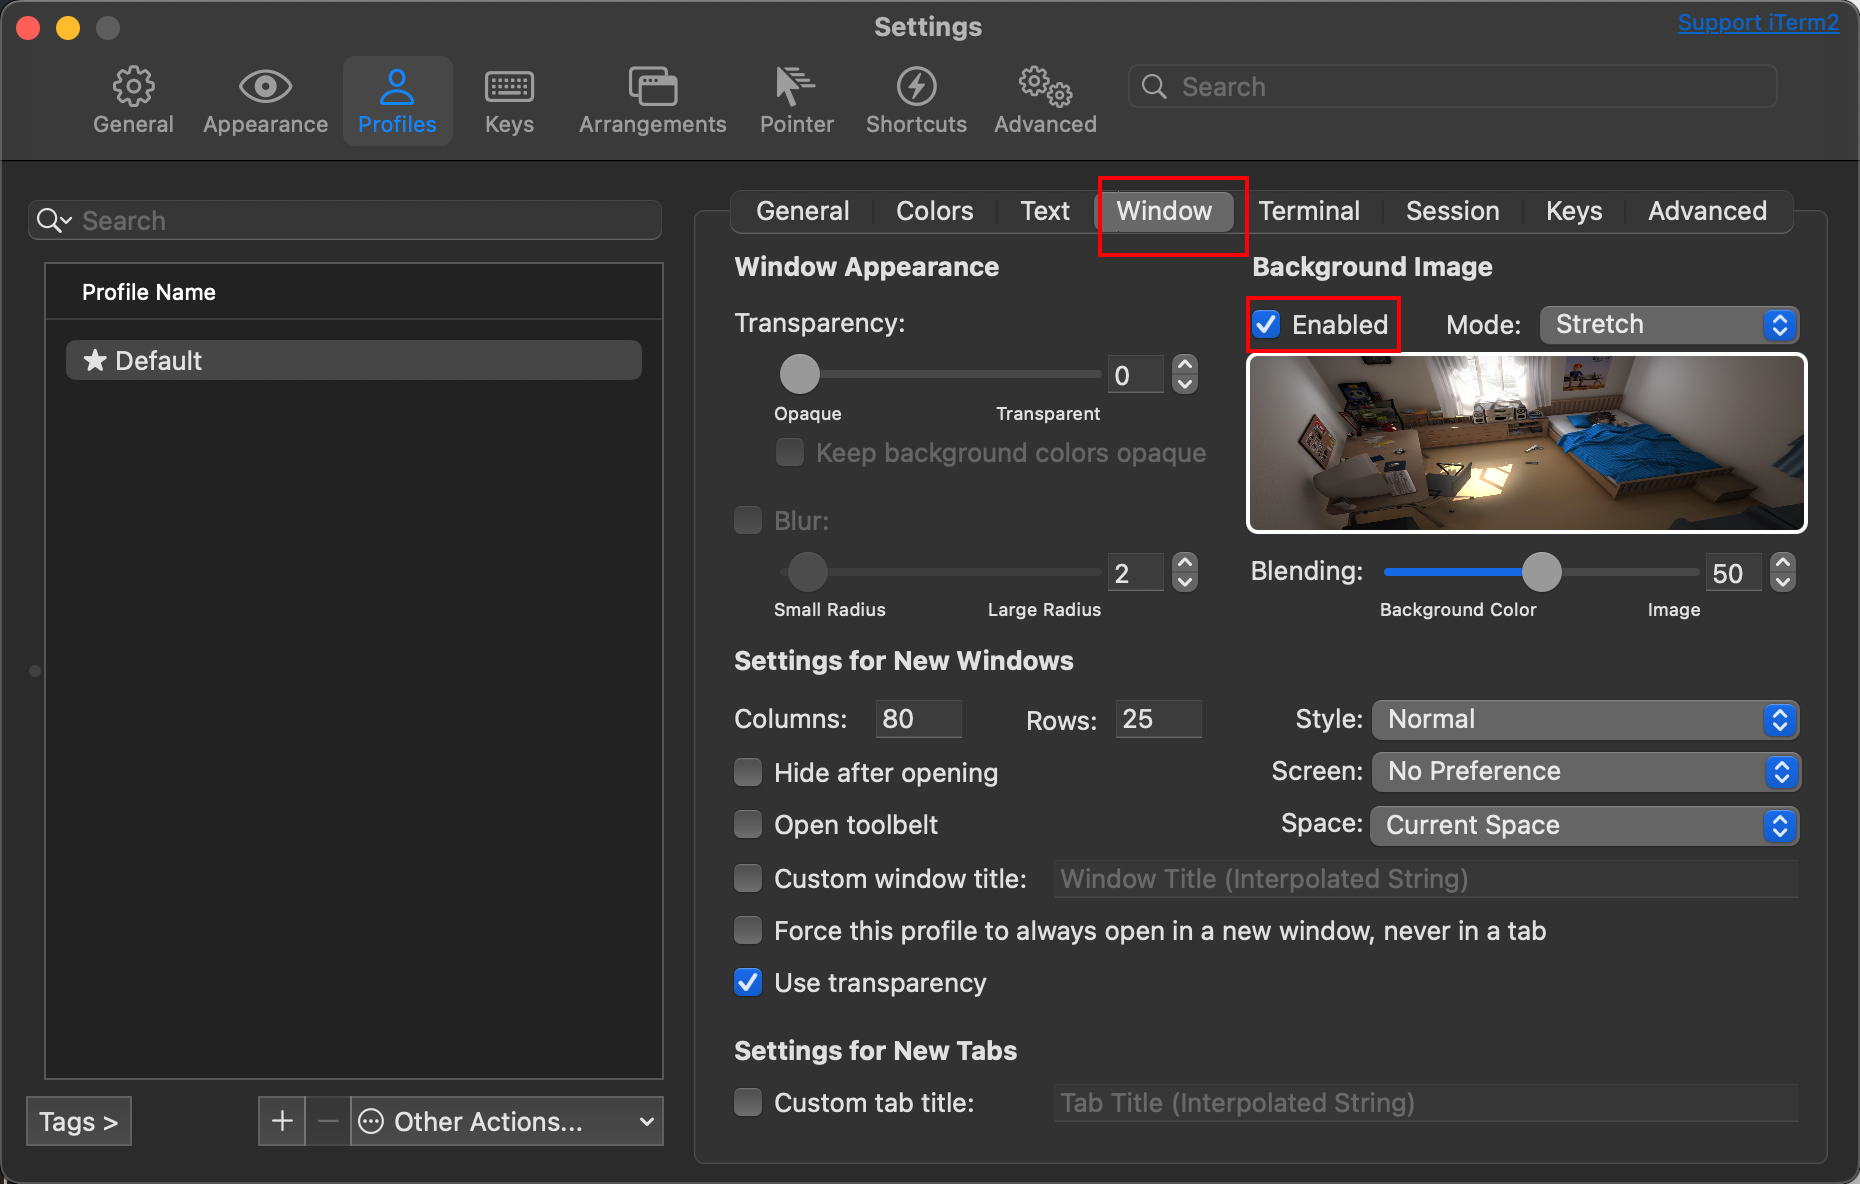1860x1184 pixels.
Task: Open the Support iTerm2 link
Action: [x=1757, y=23]
